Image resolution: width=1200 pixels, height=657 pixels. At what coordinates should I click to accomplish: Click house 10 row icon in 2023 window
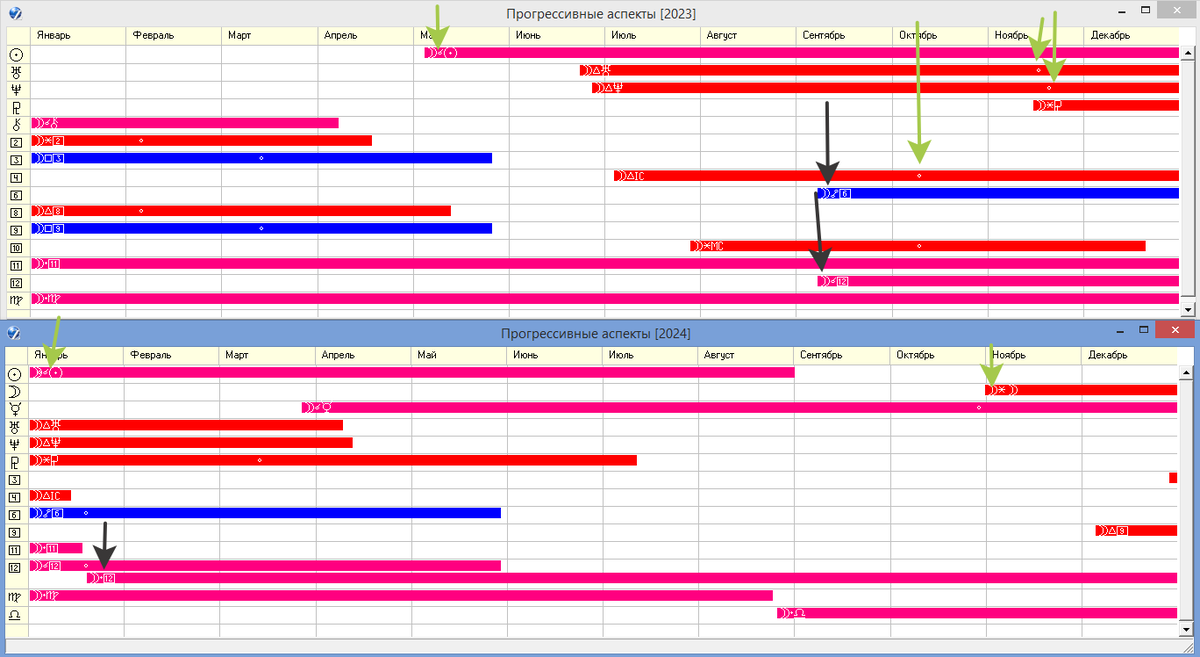coord(16,246)
